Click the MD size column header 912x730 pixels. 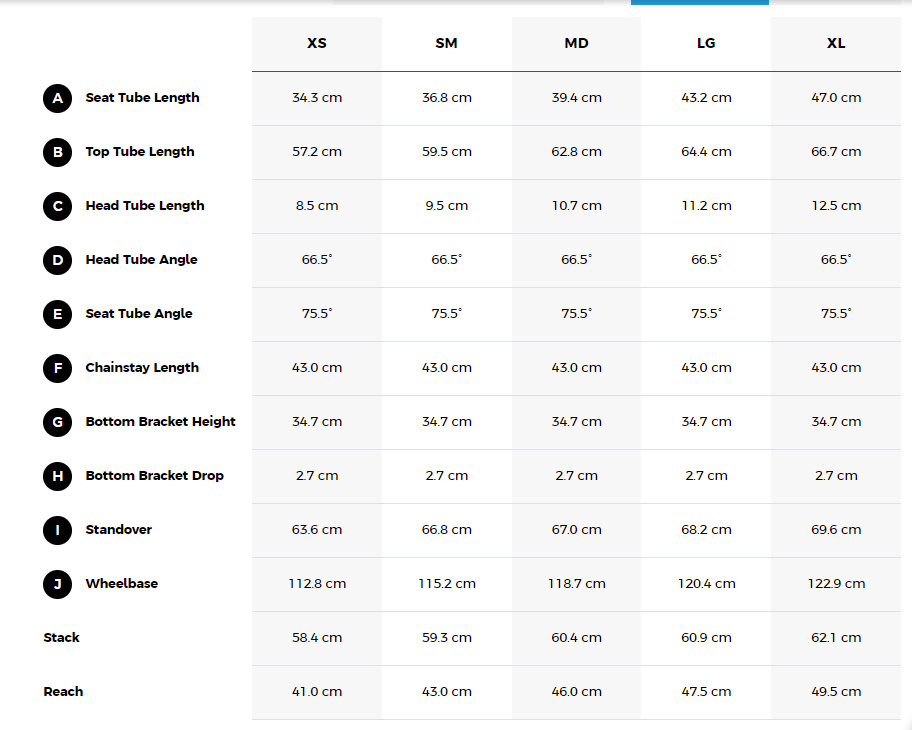[576, 44]
